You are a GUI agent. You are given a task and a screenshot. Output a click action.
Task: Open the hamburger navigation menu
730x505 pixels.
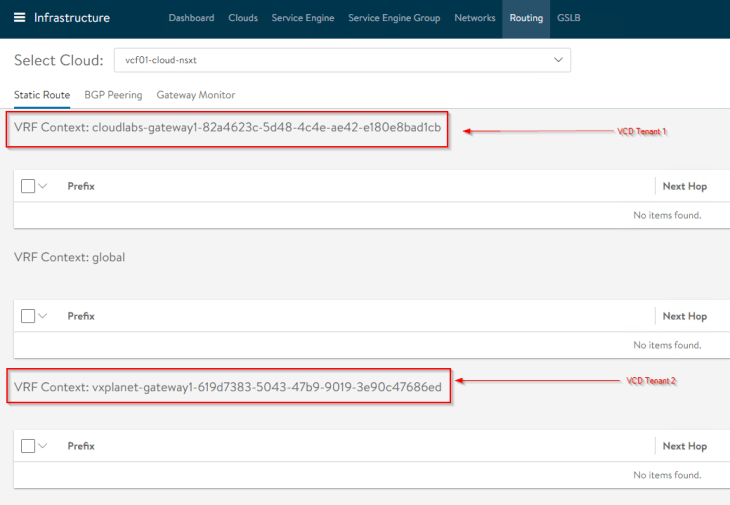pos(20,18)
